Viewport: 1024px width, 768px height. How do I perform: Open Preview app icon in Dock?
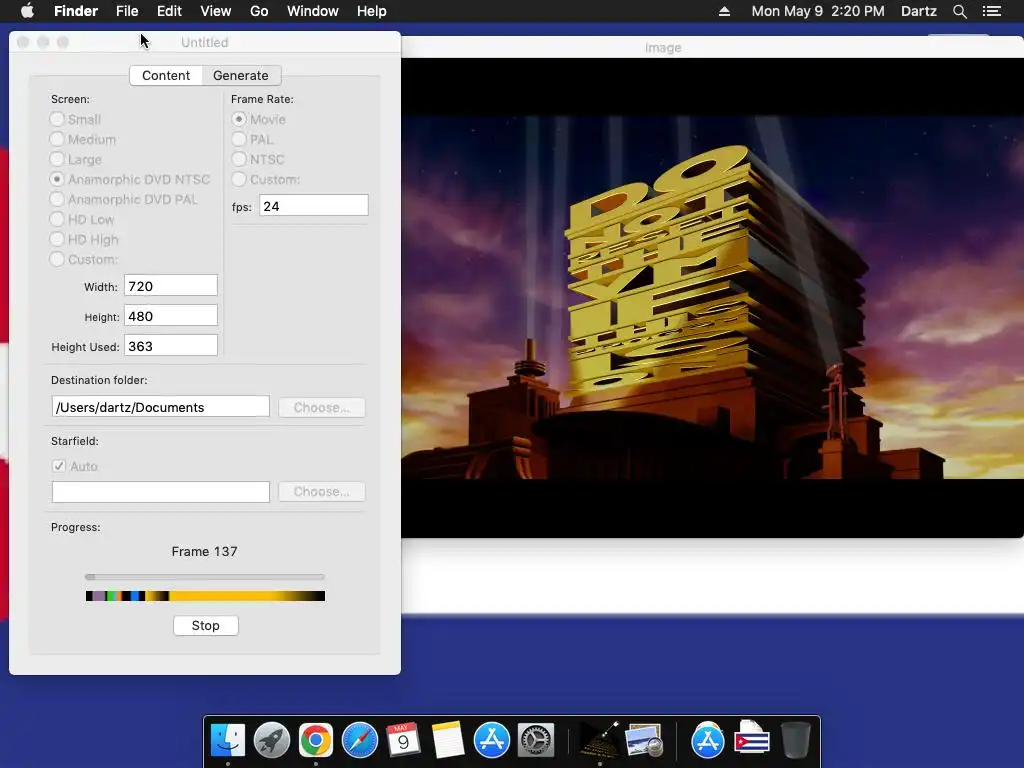click(x=644, y=740)
